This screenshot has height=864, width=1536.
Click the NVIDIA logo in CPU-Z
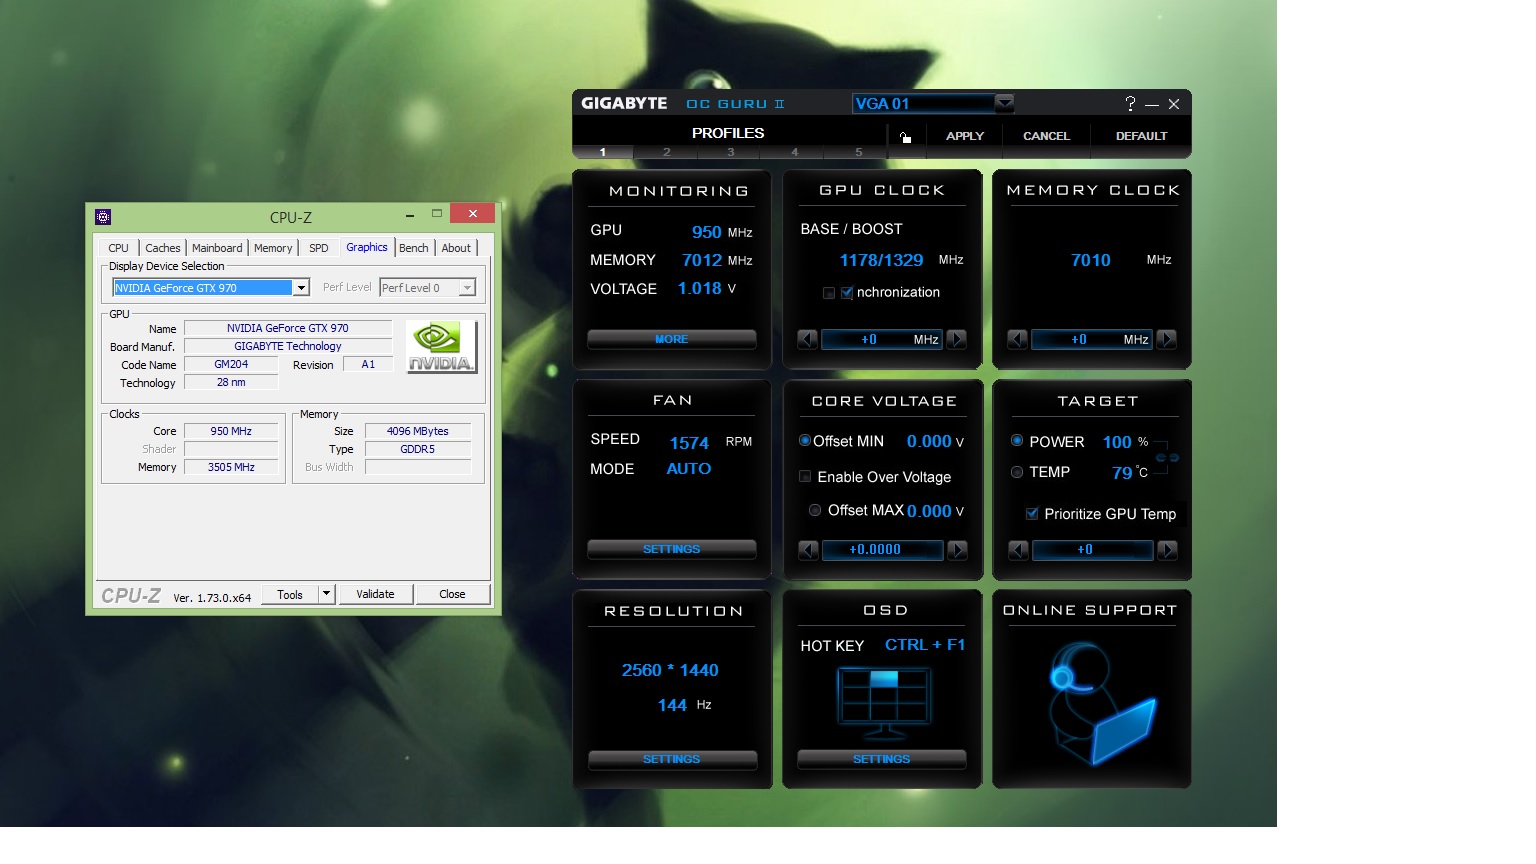coord(441,347)
